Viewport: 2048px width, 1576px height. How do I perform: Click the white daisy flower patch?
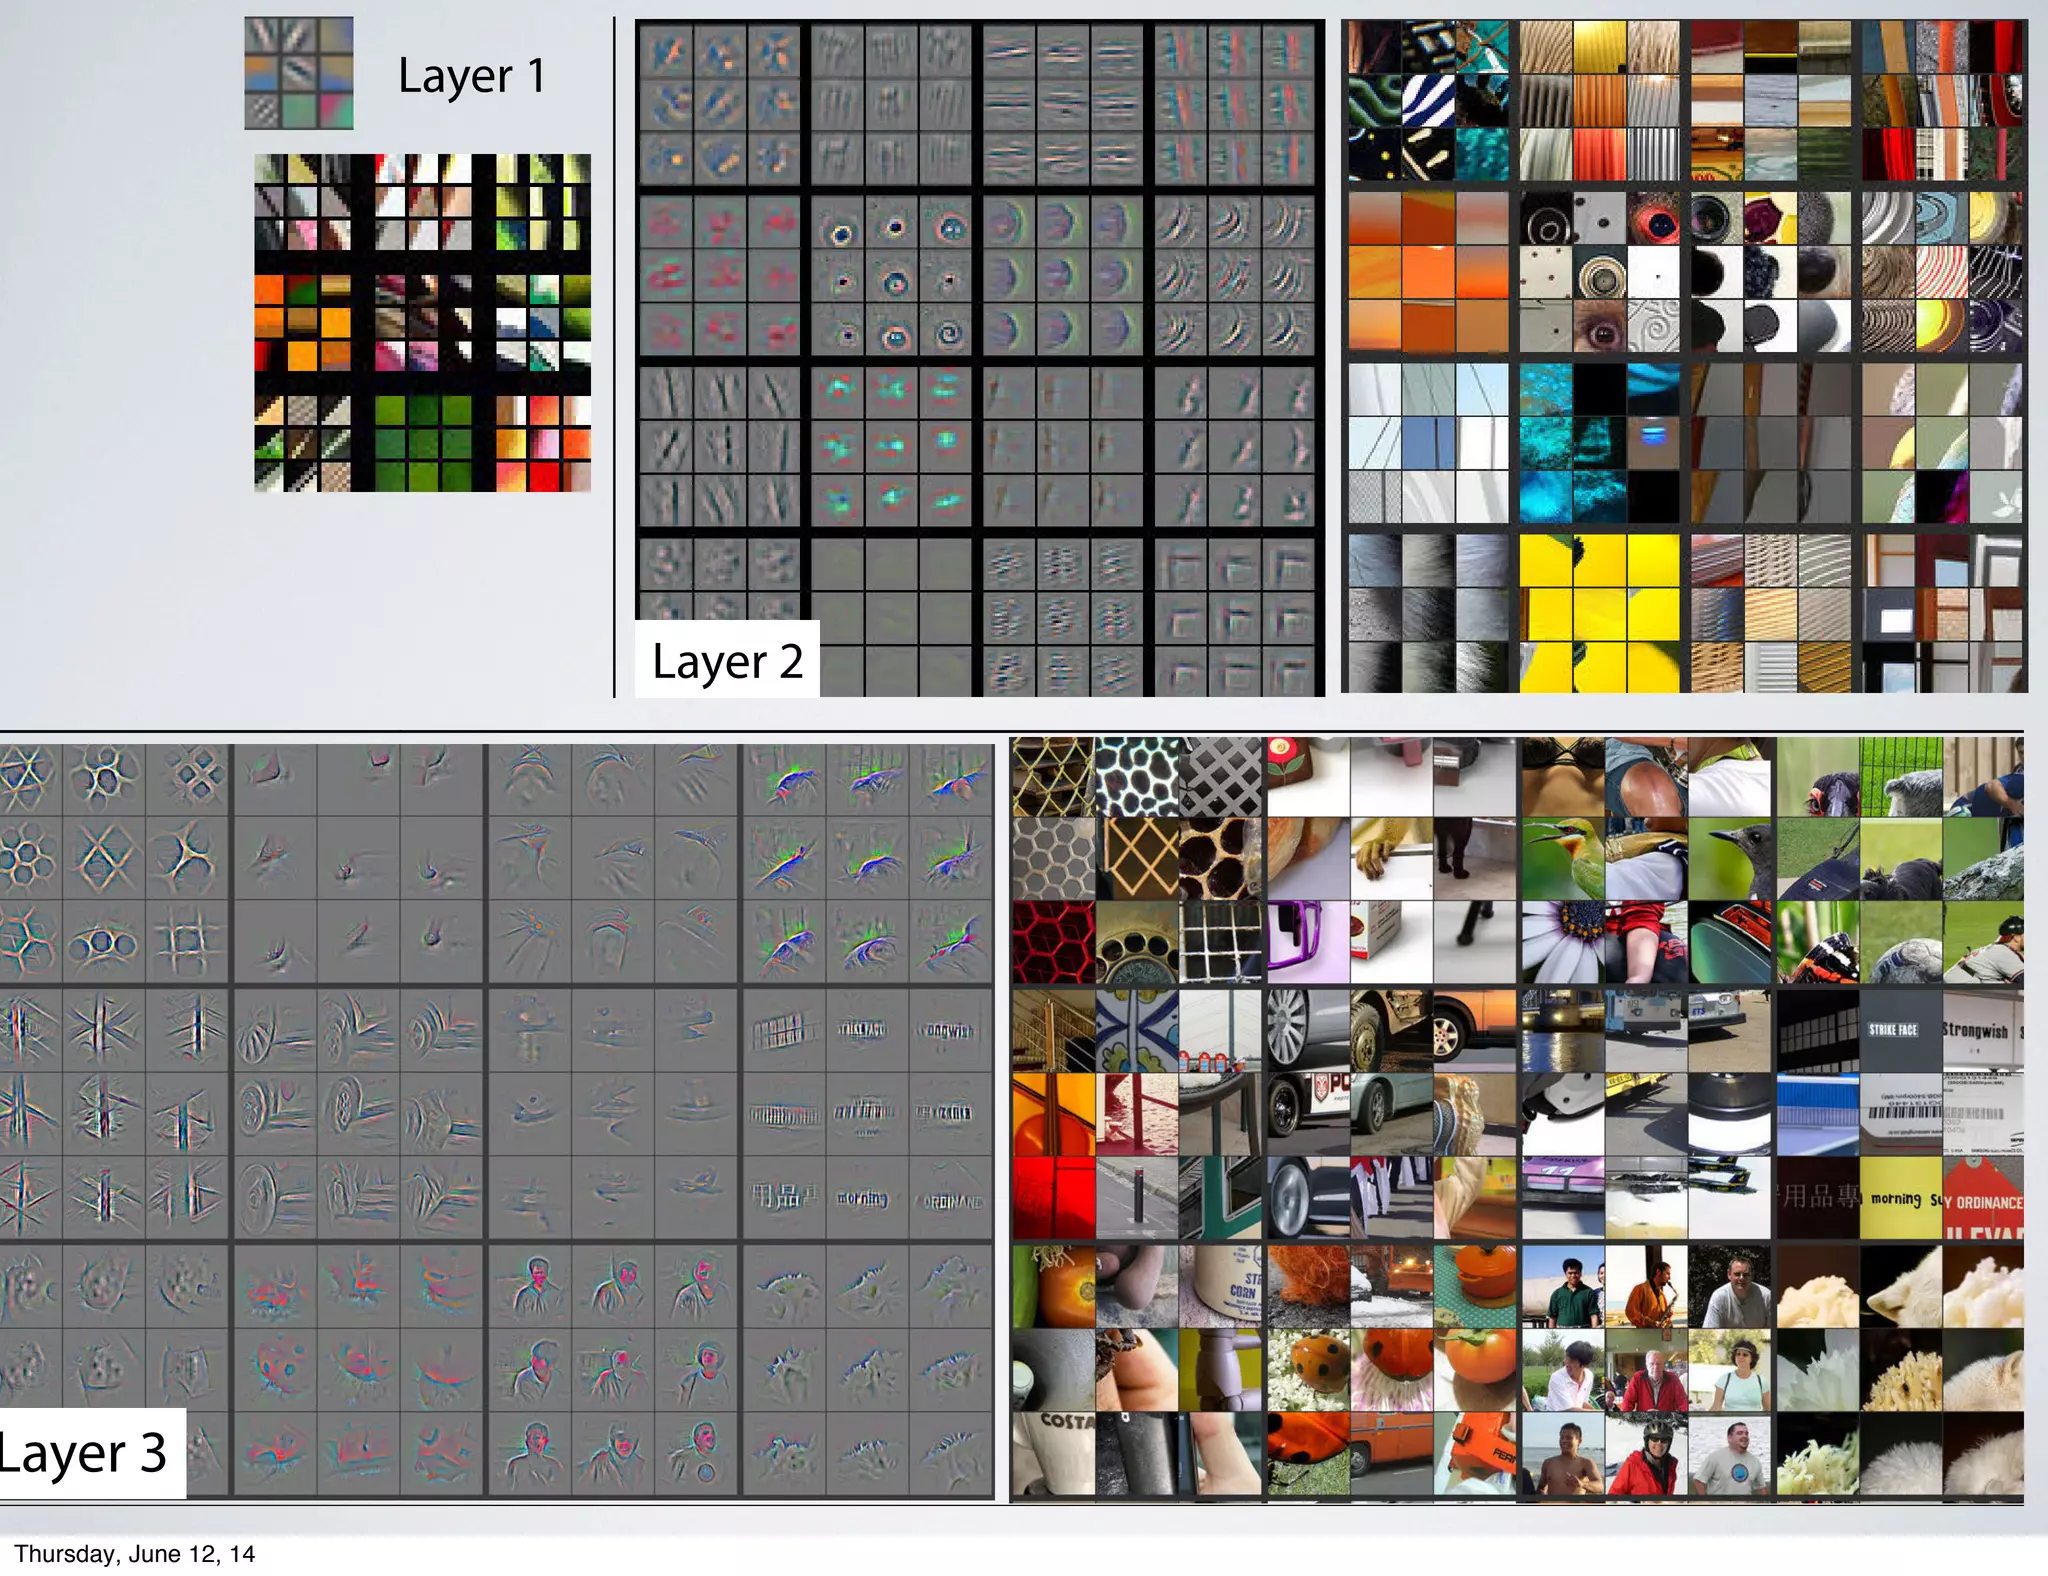pos(1562,940)
